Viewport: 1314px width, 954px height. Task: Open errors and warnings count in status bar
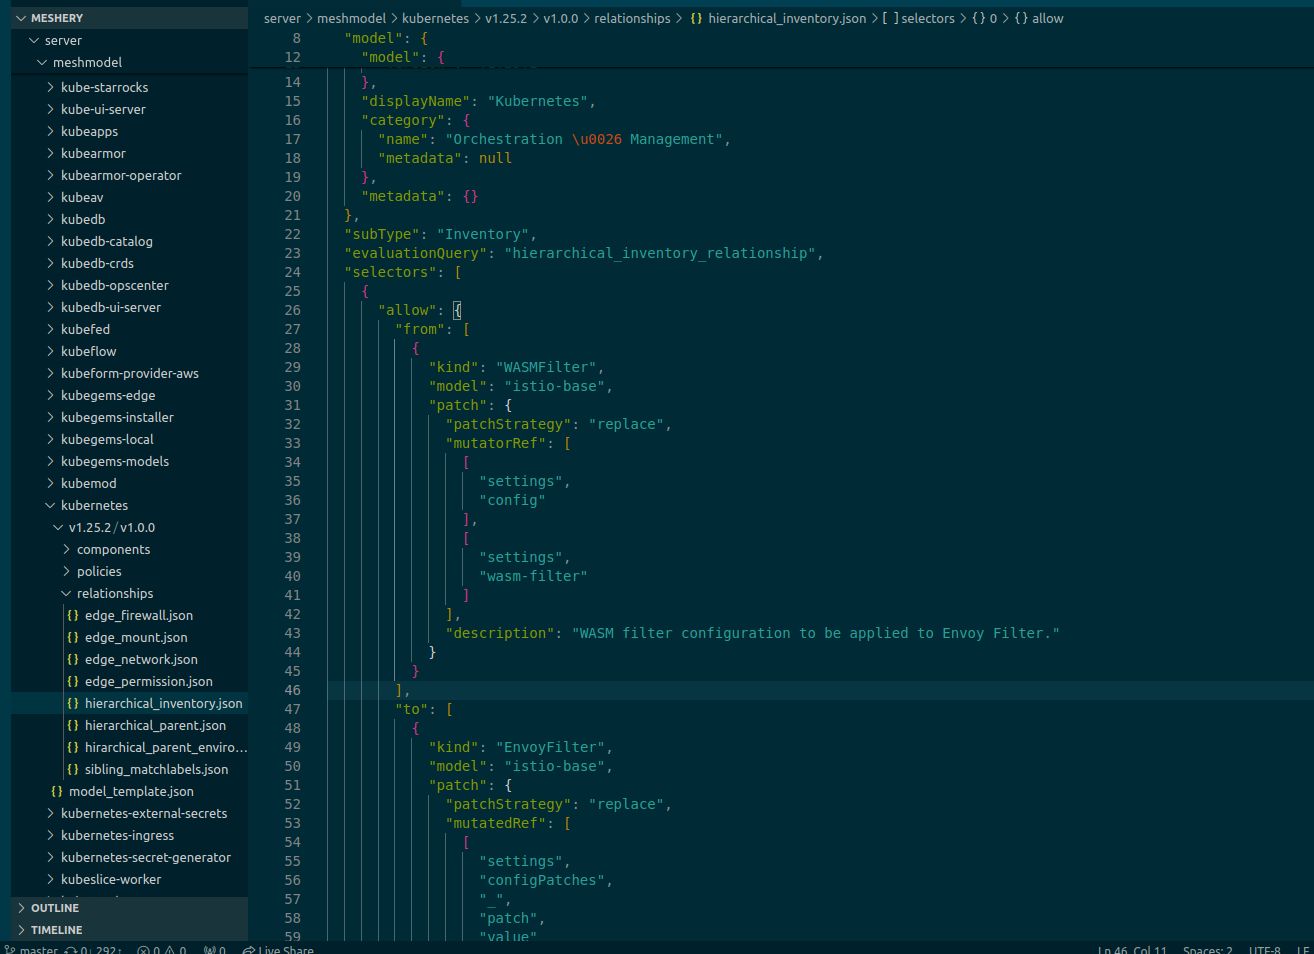162,949
